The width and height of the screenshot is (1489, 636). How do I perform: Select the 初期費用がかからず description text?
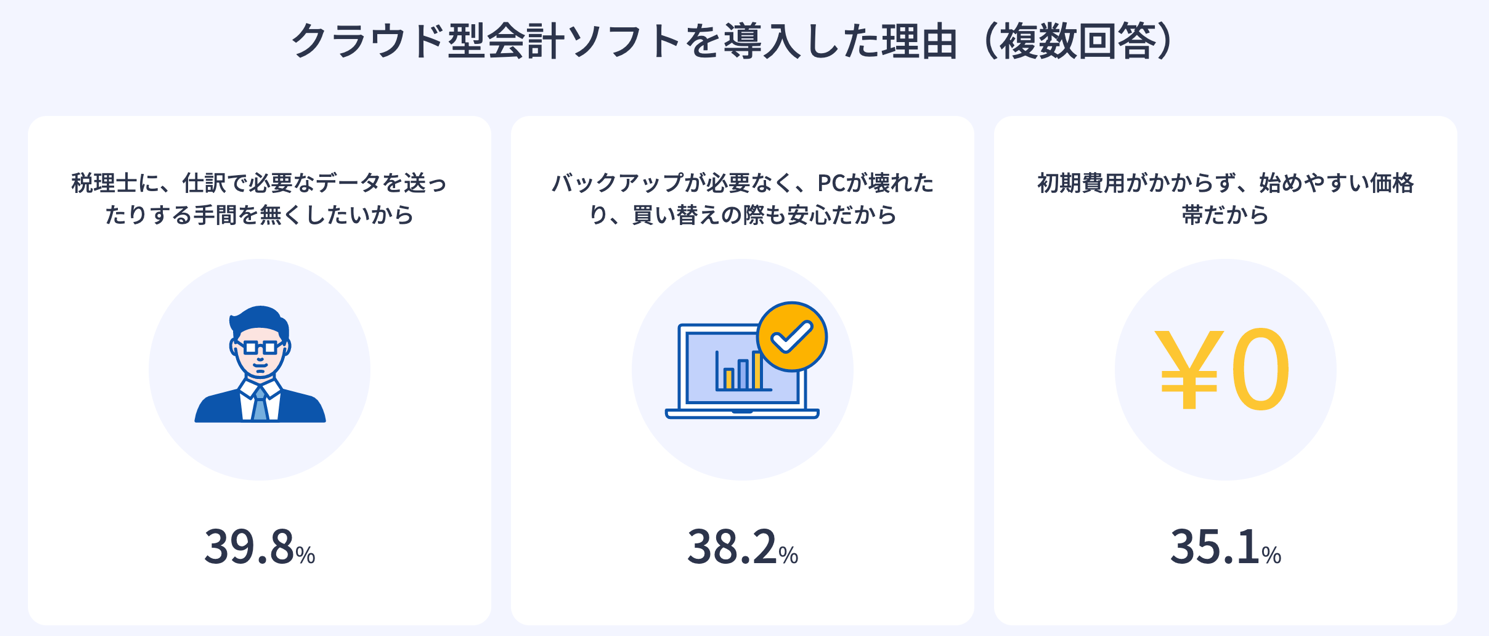(x=1226, y=184)
